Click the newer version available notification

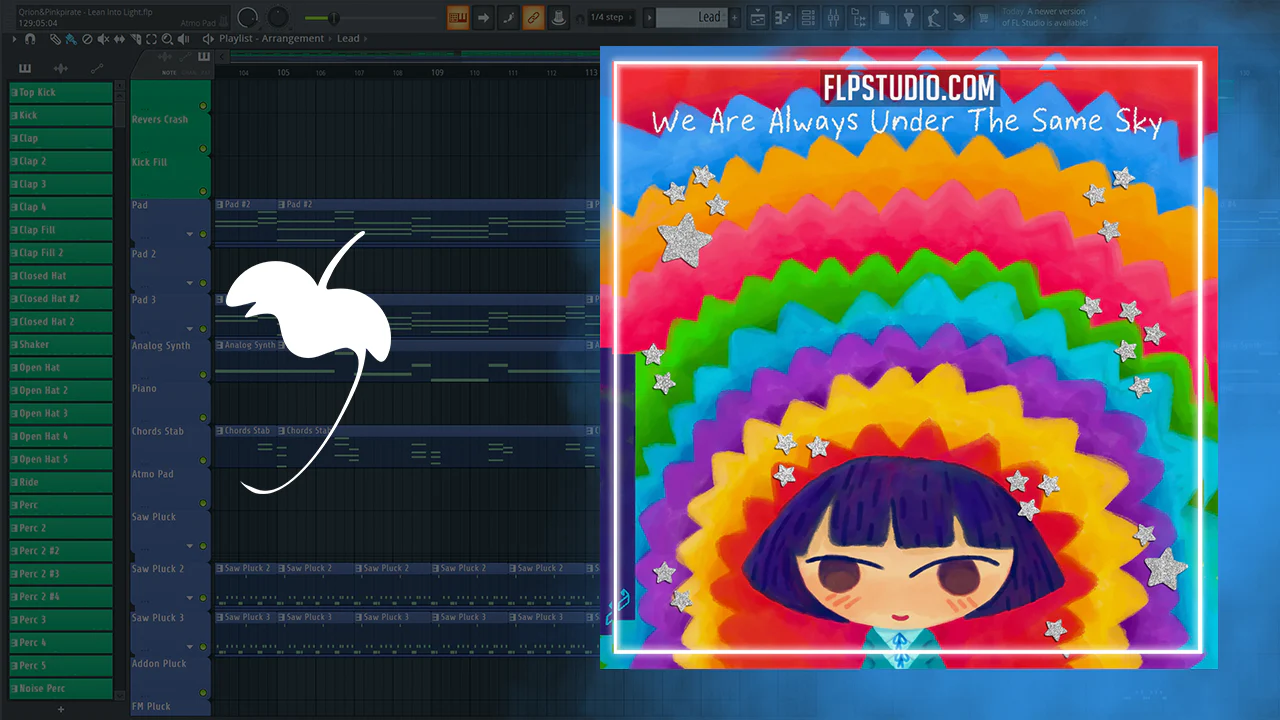(1044, 17)
